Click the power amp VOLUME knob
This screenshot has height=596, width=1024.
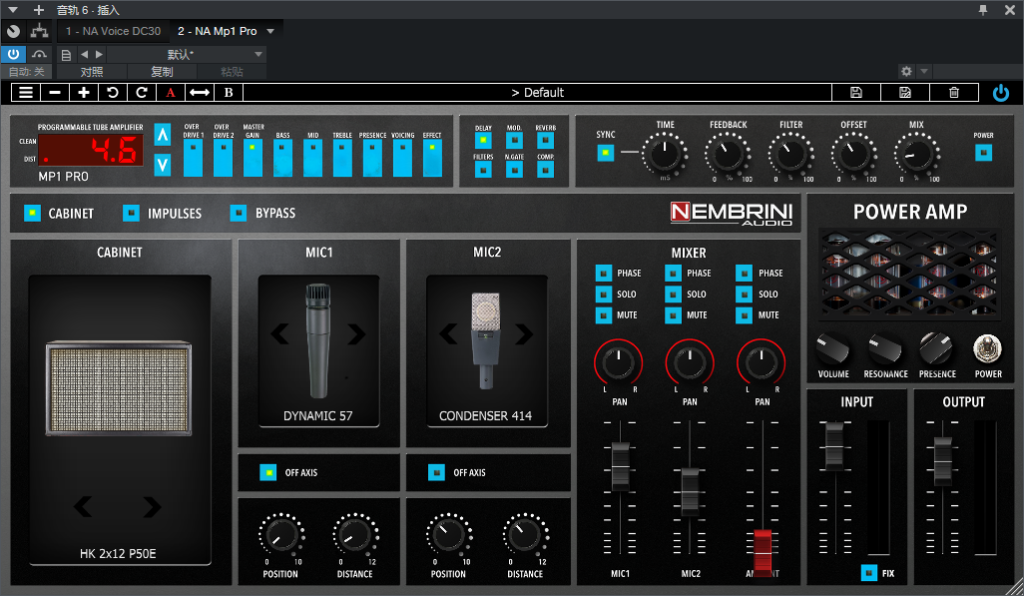point(833,349)
